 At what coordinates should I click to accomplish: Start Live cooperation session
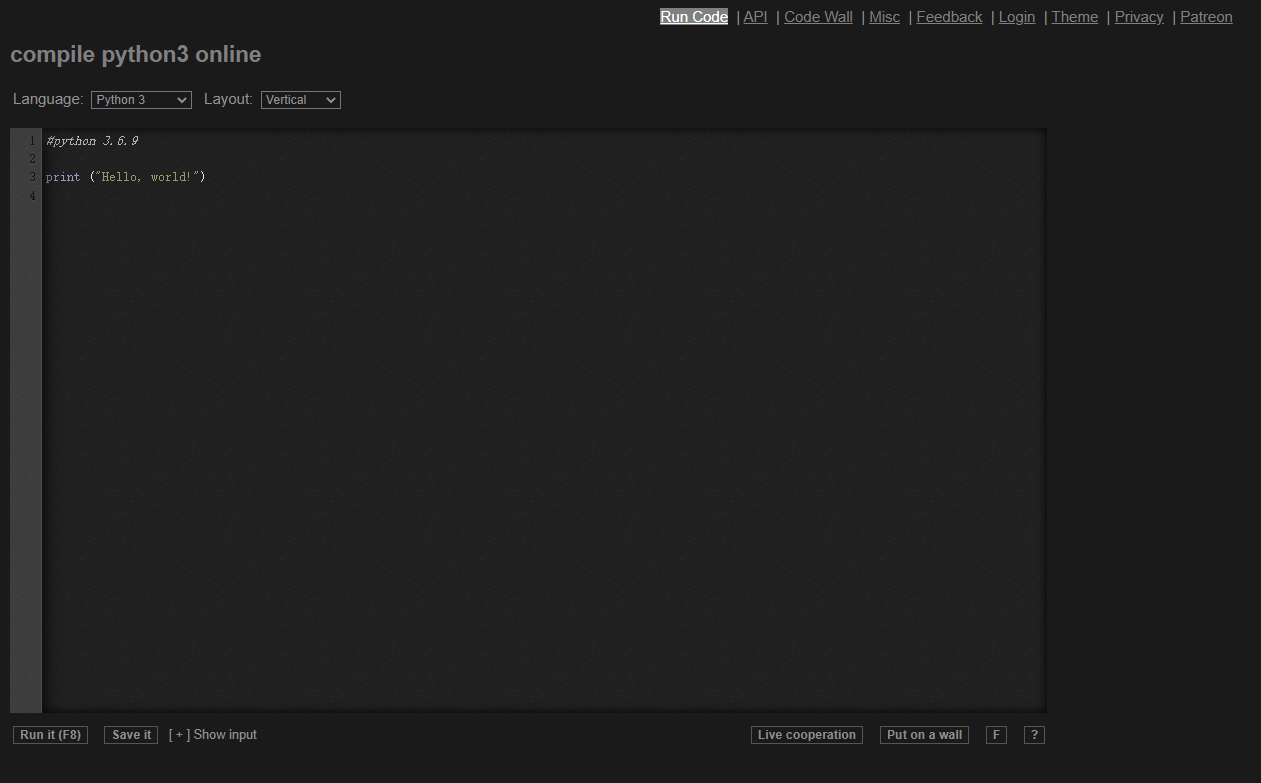coord(807,735)
